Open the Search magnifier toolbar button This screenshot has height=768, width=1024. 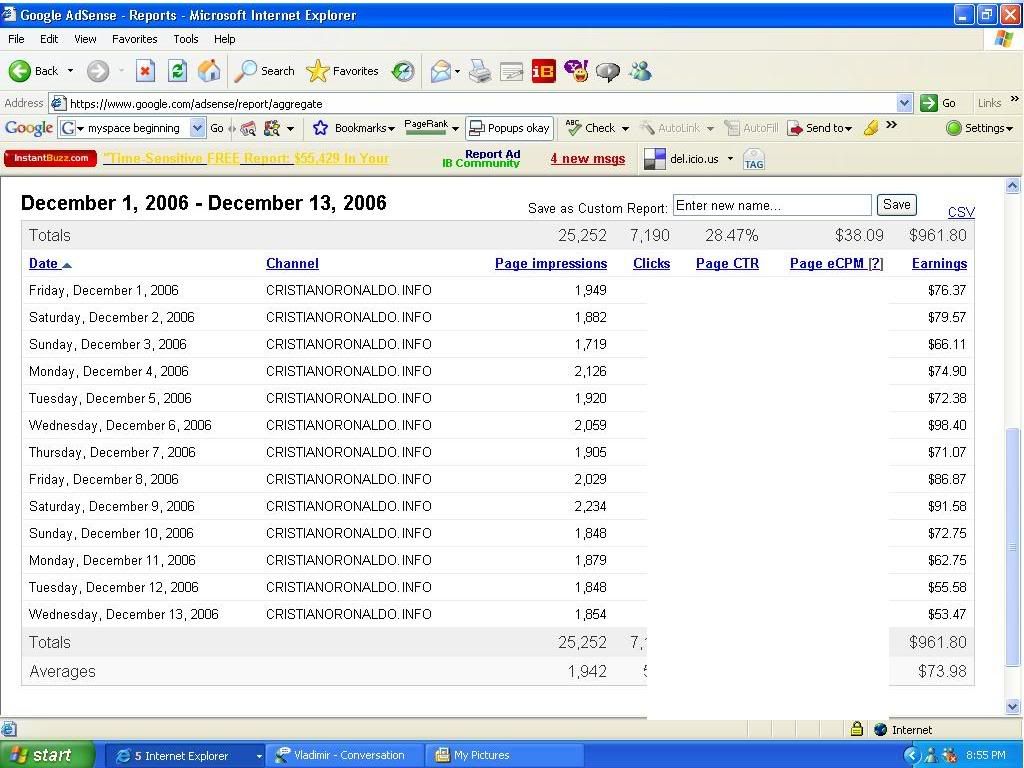[264, 71]
